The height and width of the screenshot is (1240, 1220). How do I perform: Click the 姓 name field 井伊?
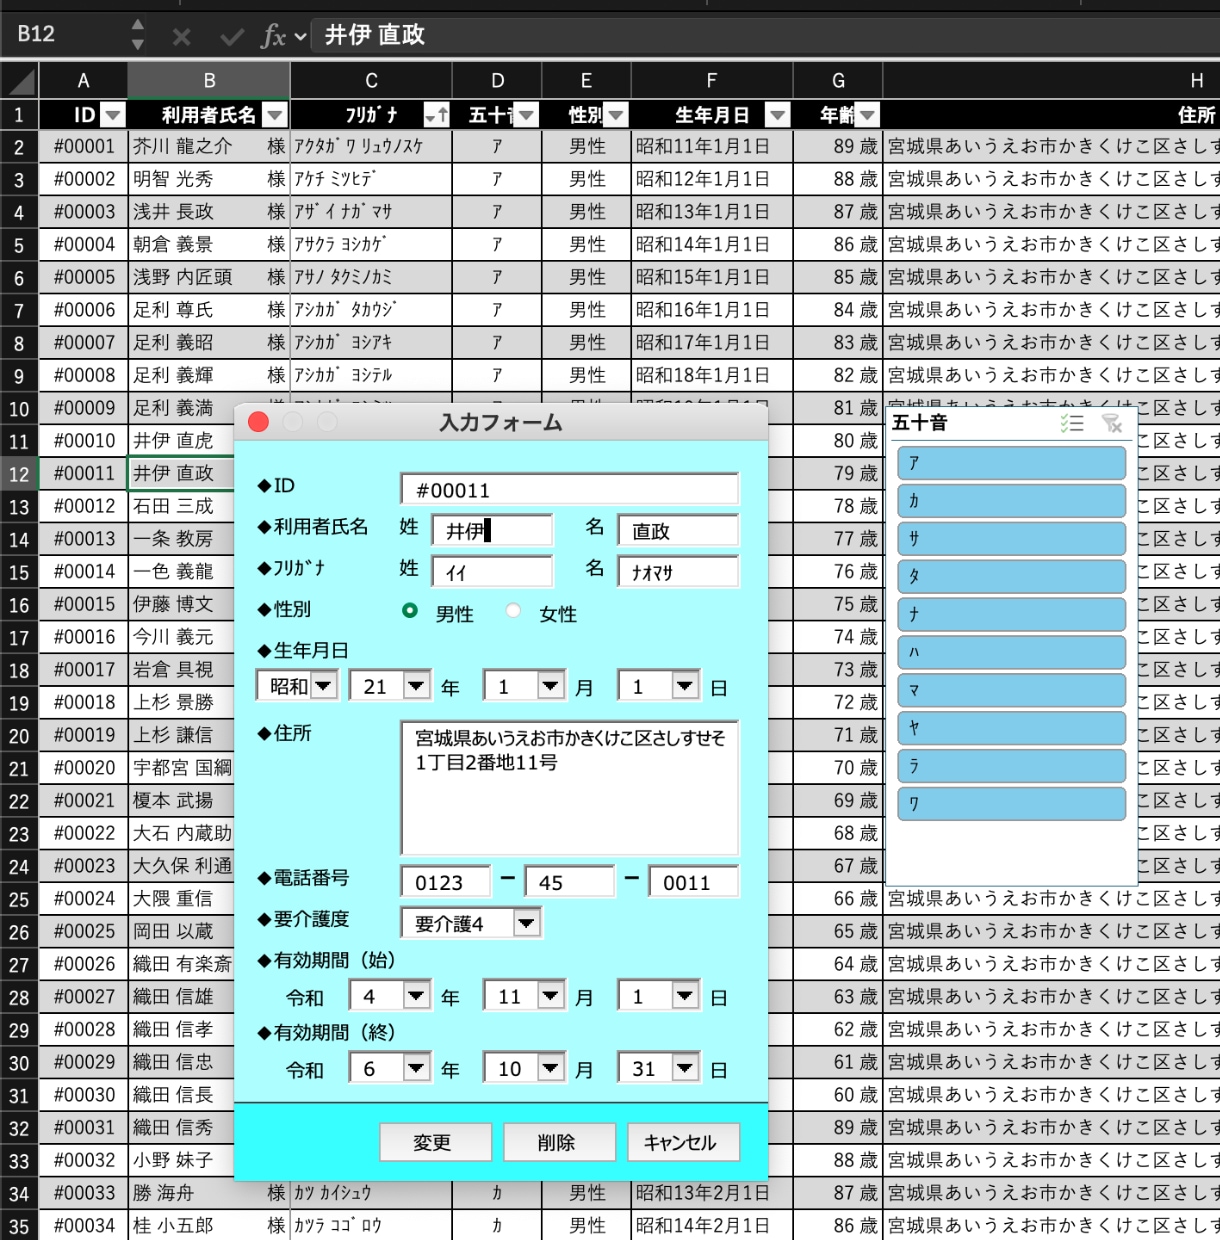click(492, 530)
